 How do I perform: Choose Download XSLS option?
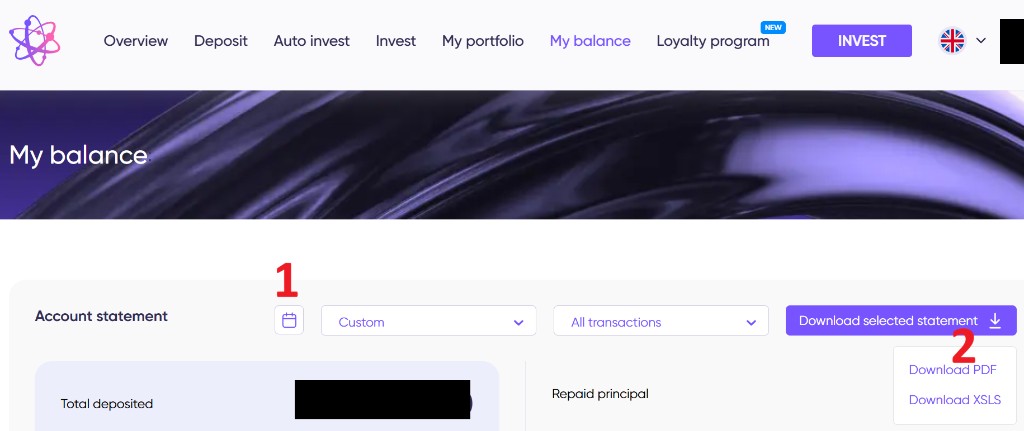(x=954, y=400)
